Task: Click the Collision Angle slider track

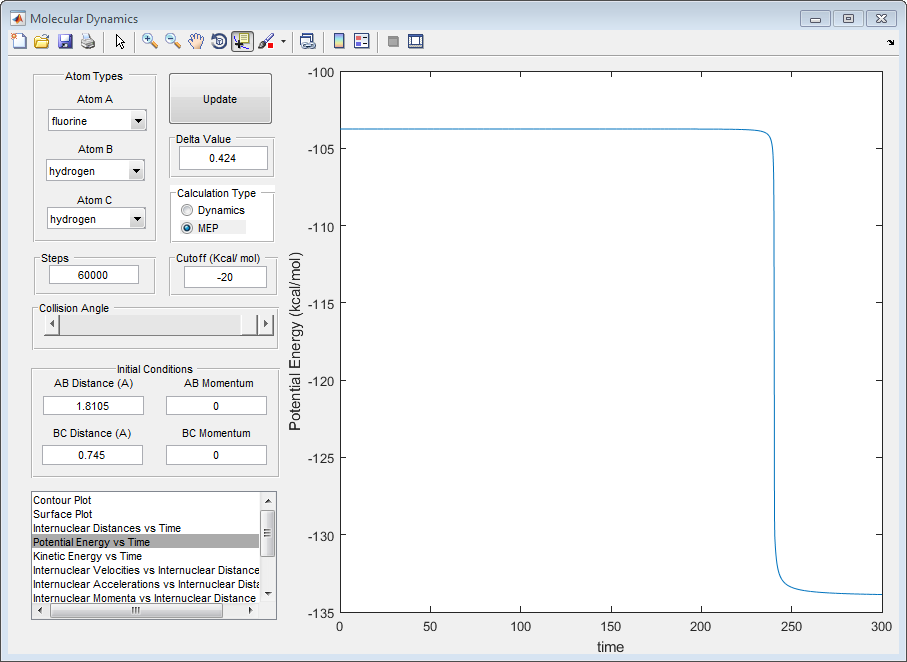Action: [150, 324]
